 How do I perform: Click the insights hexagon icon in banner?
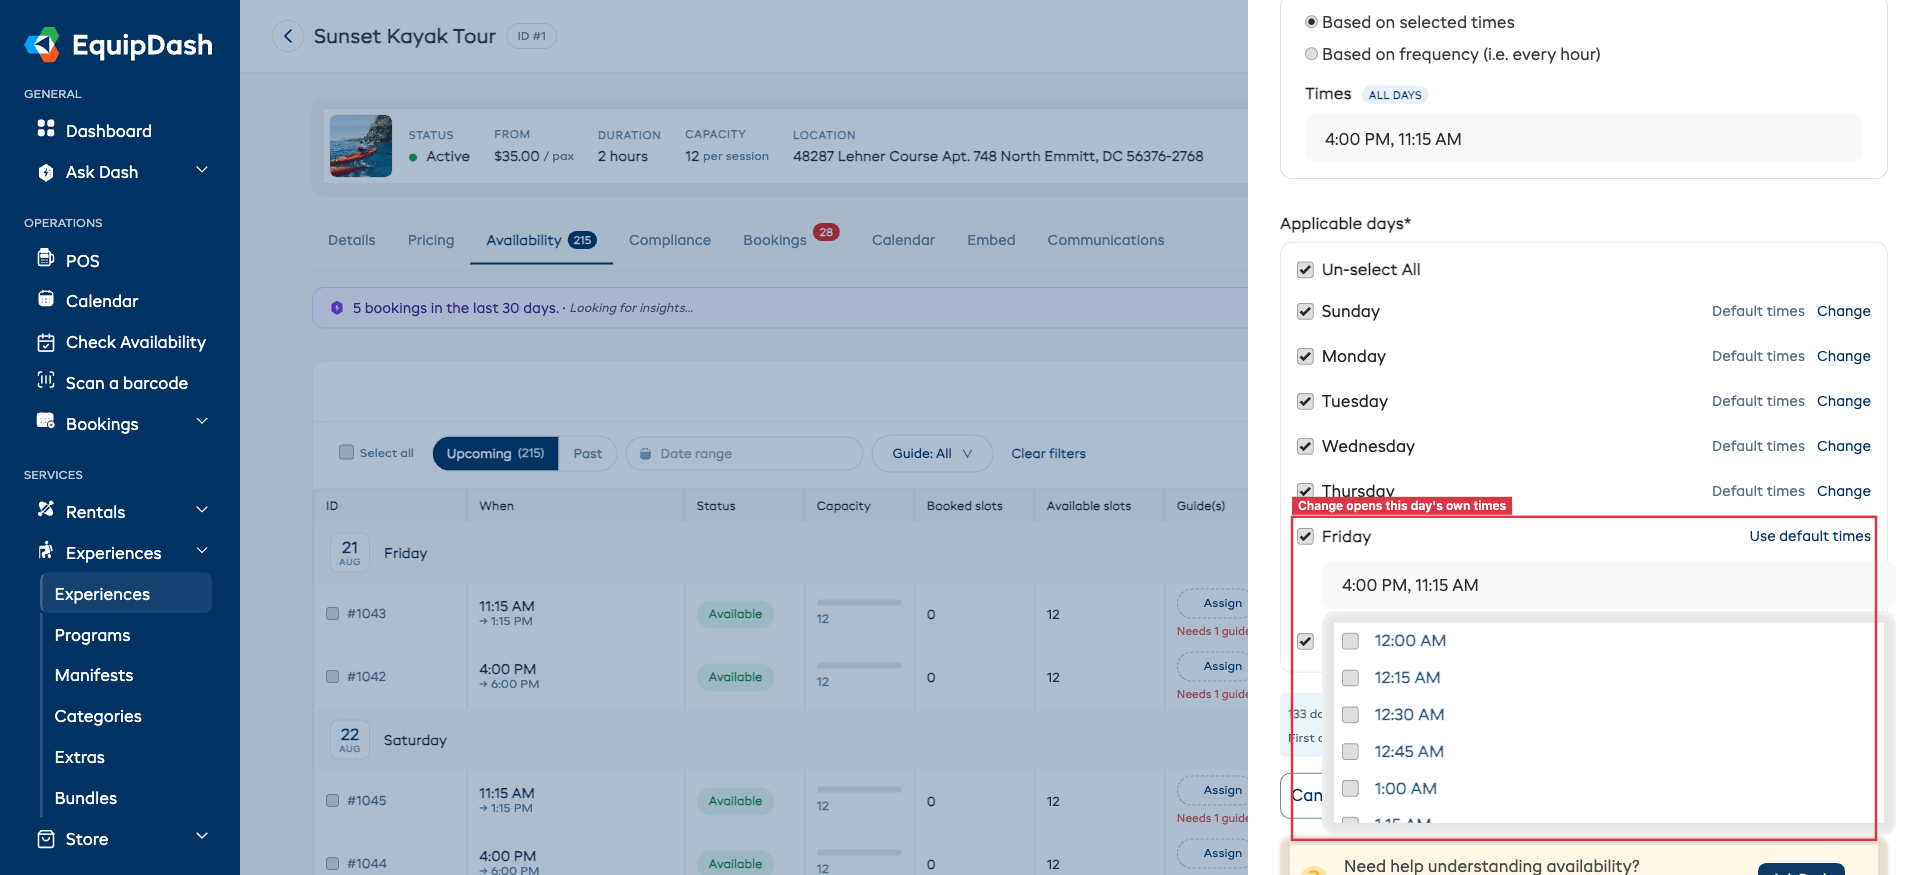point(337,308)
